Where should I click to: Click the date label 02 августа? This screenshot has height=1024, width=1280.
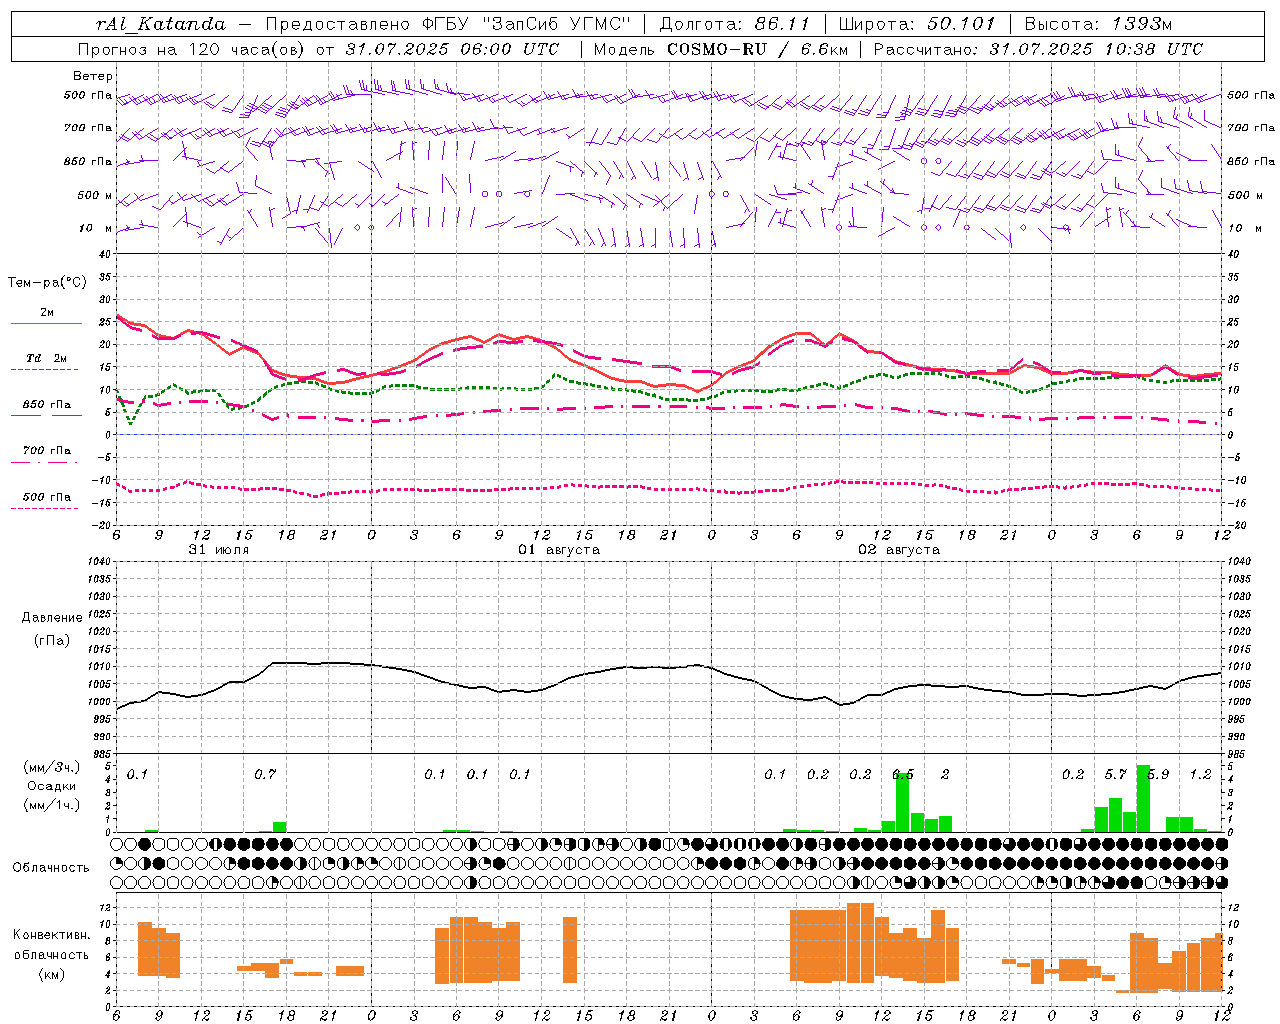point(899,550)
